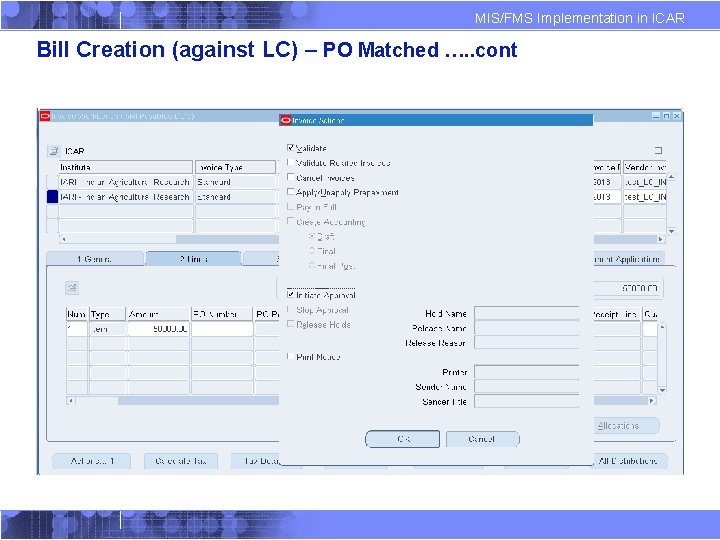
Task: Tick the Create Accounting checkbox
Action: tap(290, 221)
